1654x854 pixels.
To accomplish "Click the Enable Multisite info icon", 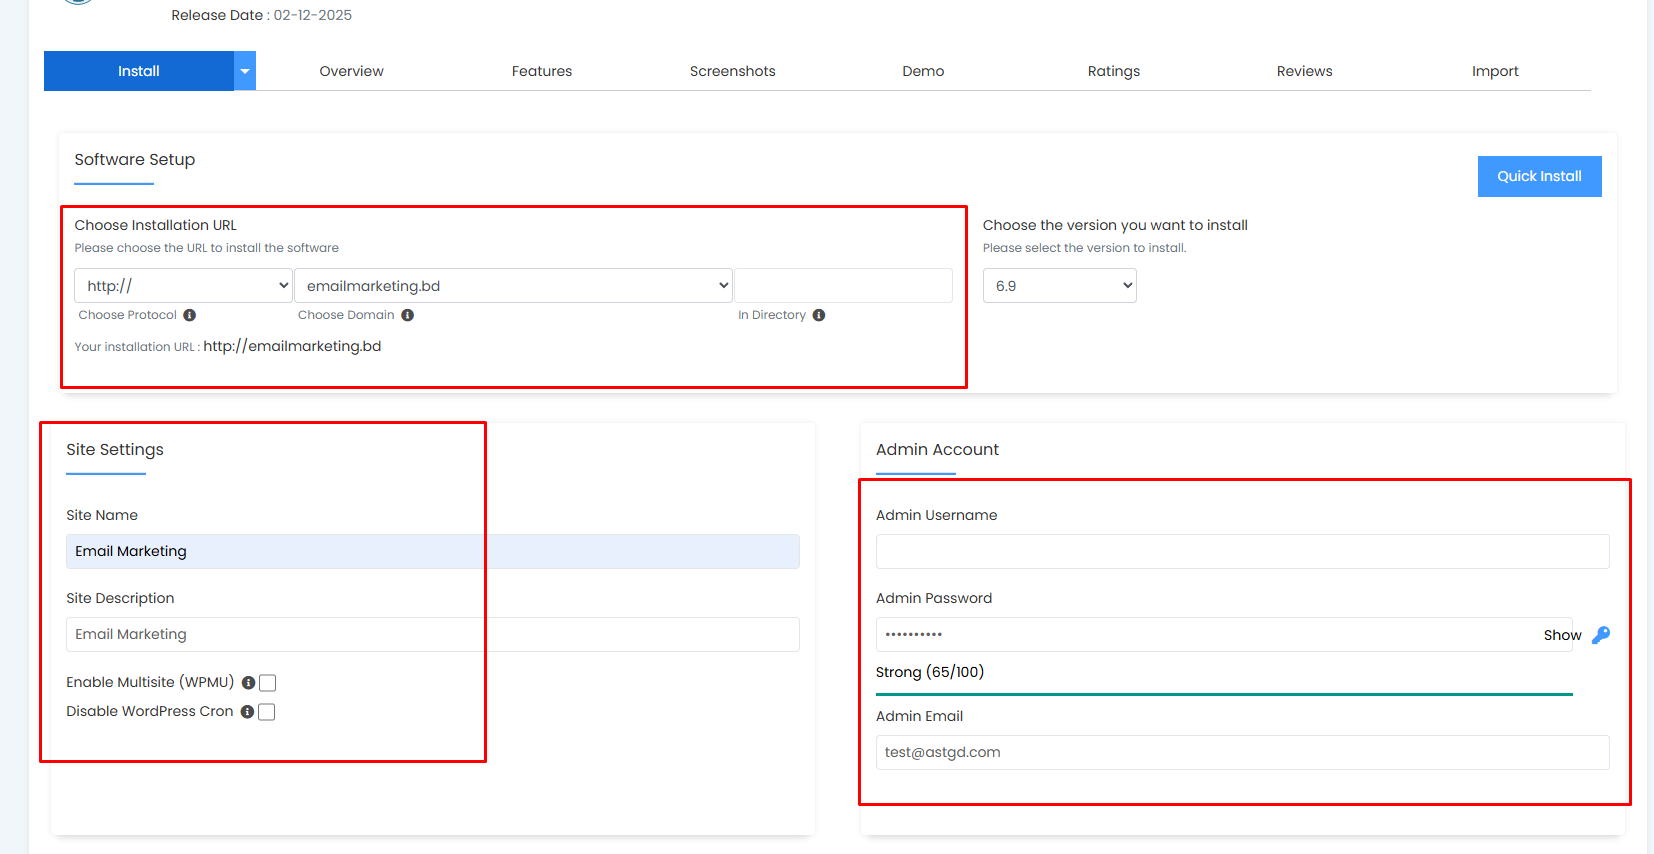I will tap(248, 683).
